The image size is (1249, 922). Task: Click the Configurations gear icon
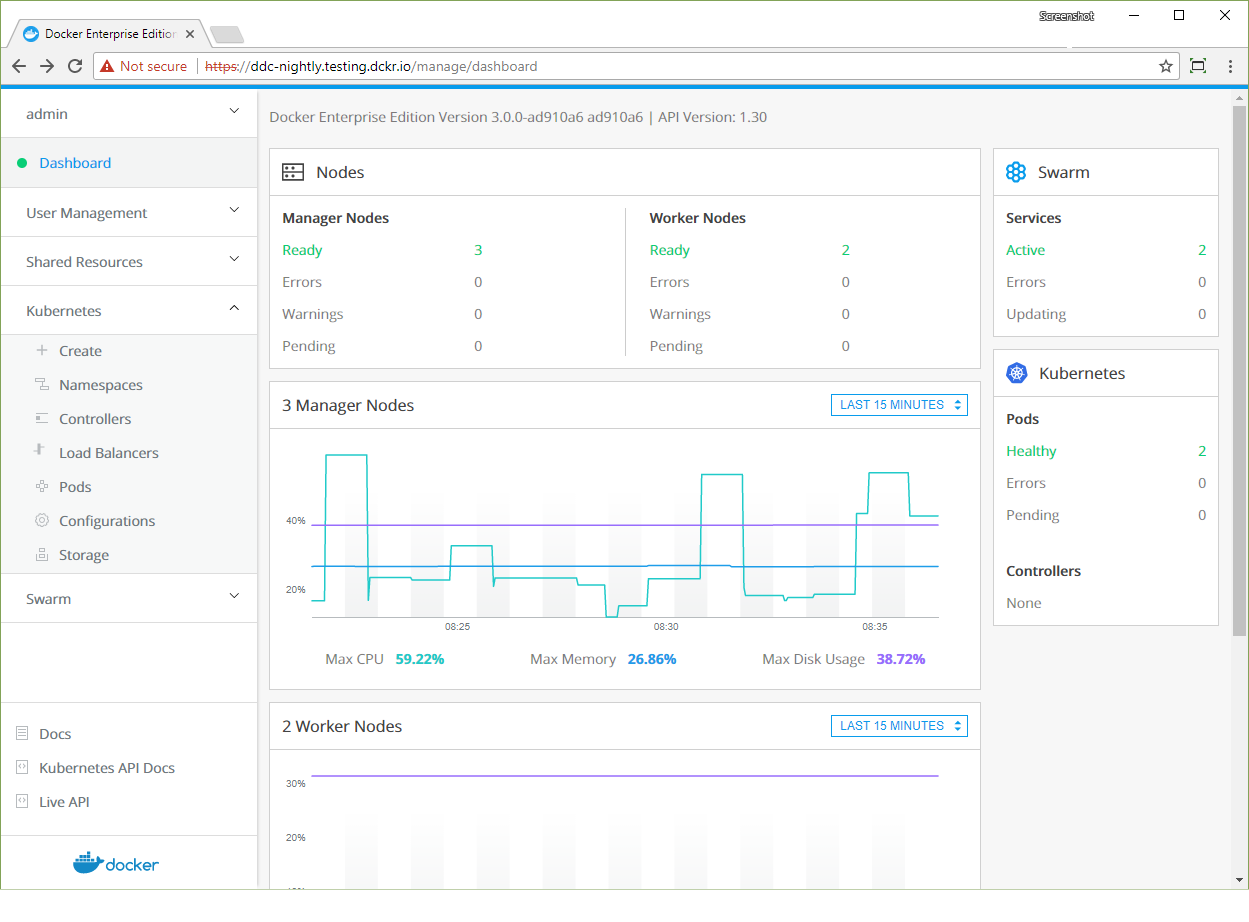[41, 521]
